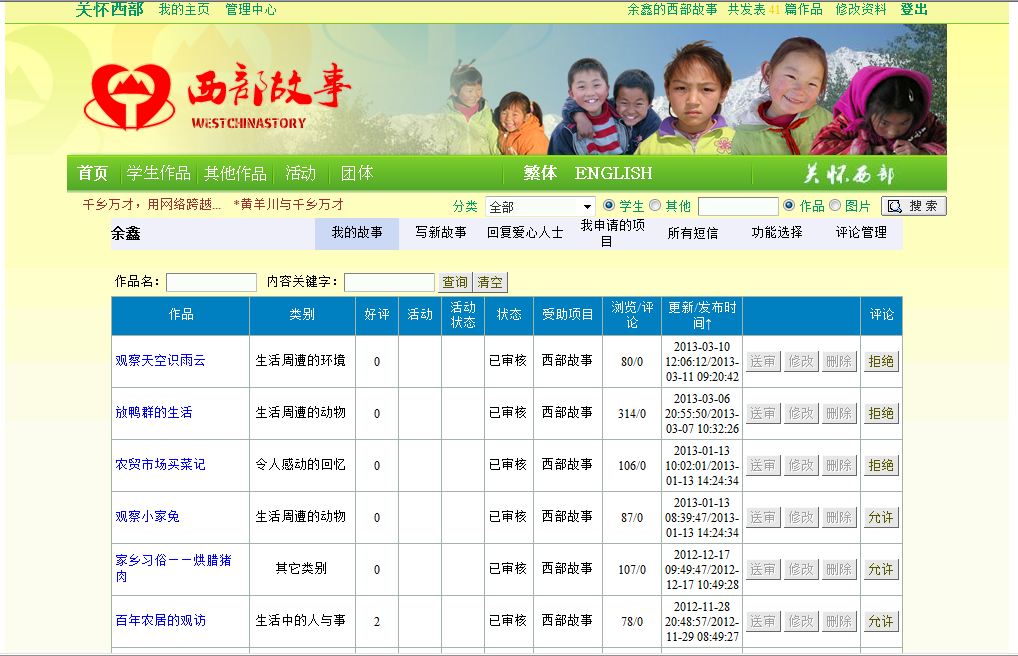
Task: Open 首页 in the green navigation bar
Action: tap(92, 173)
